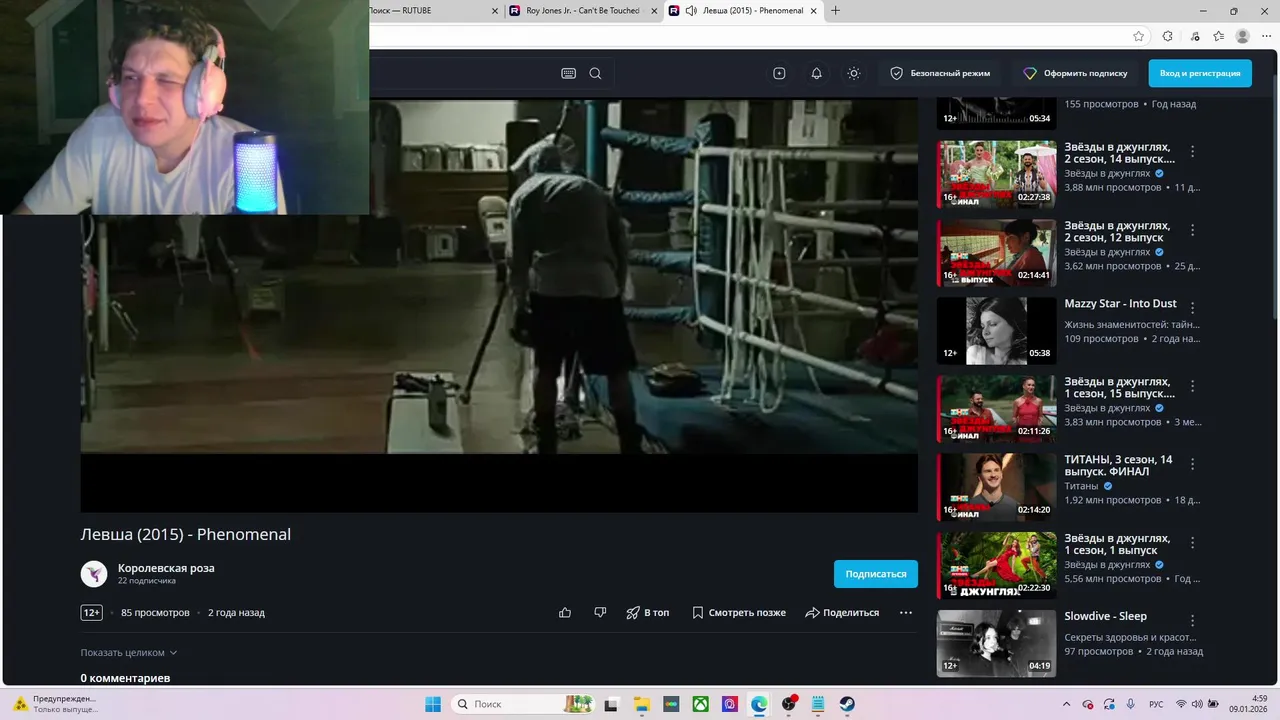This screenshot has width=1280, height=720.
Task: Open File Explorer from the taskbar
Action: (x=641, y=704)
